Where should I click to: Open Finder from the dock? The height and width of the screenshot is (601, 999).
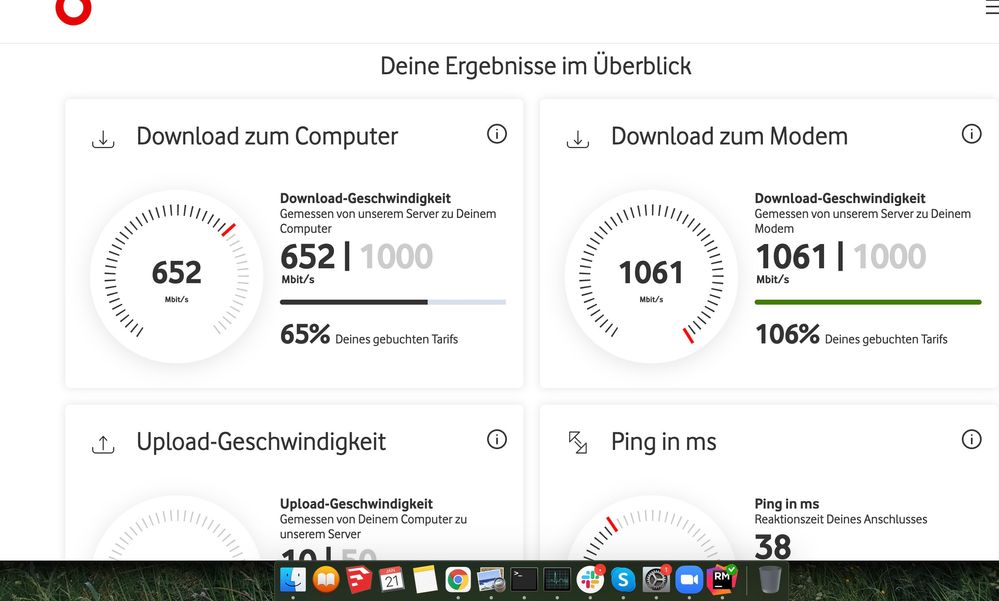[293, 579]
